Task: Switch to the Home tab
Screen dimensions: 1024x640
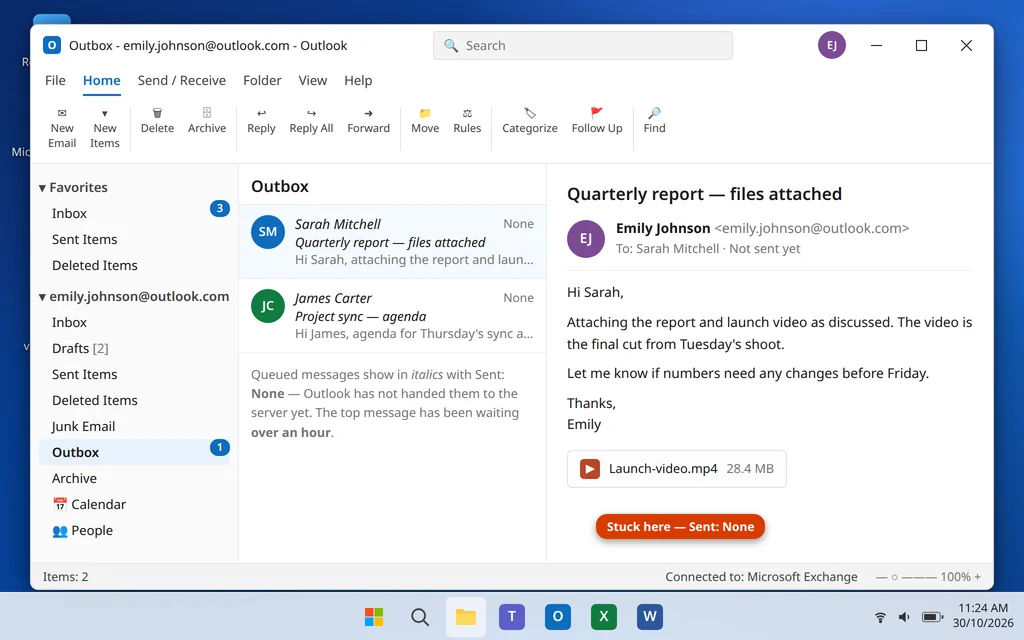Action: [101, 80]
